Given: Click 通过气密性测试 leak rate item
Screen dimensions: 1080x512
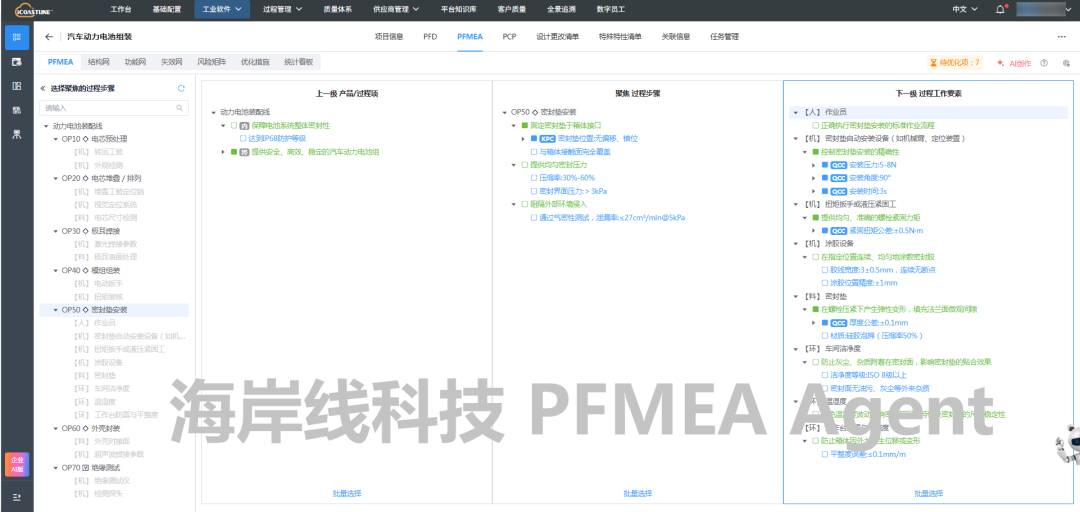Looking at the screenshot, I should pyautogui.click(x=612, y=218).
